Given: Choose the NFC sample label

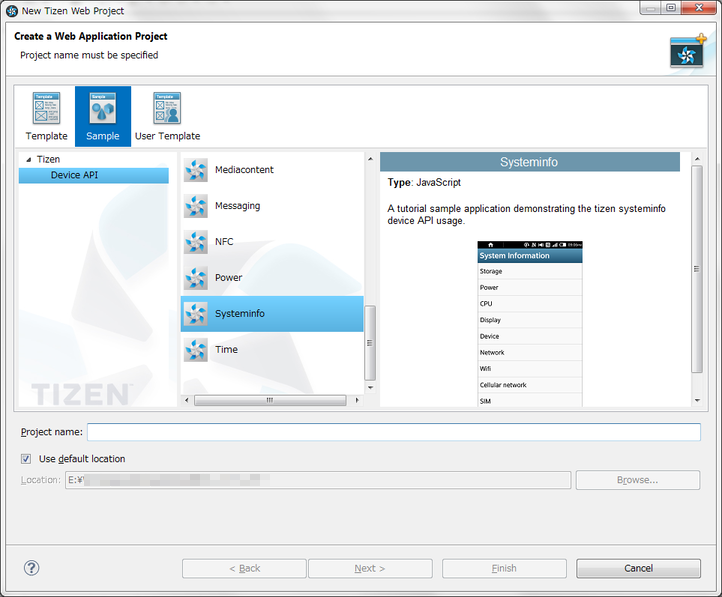Looking at the screenshot, I should (x=224, y=242).
